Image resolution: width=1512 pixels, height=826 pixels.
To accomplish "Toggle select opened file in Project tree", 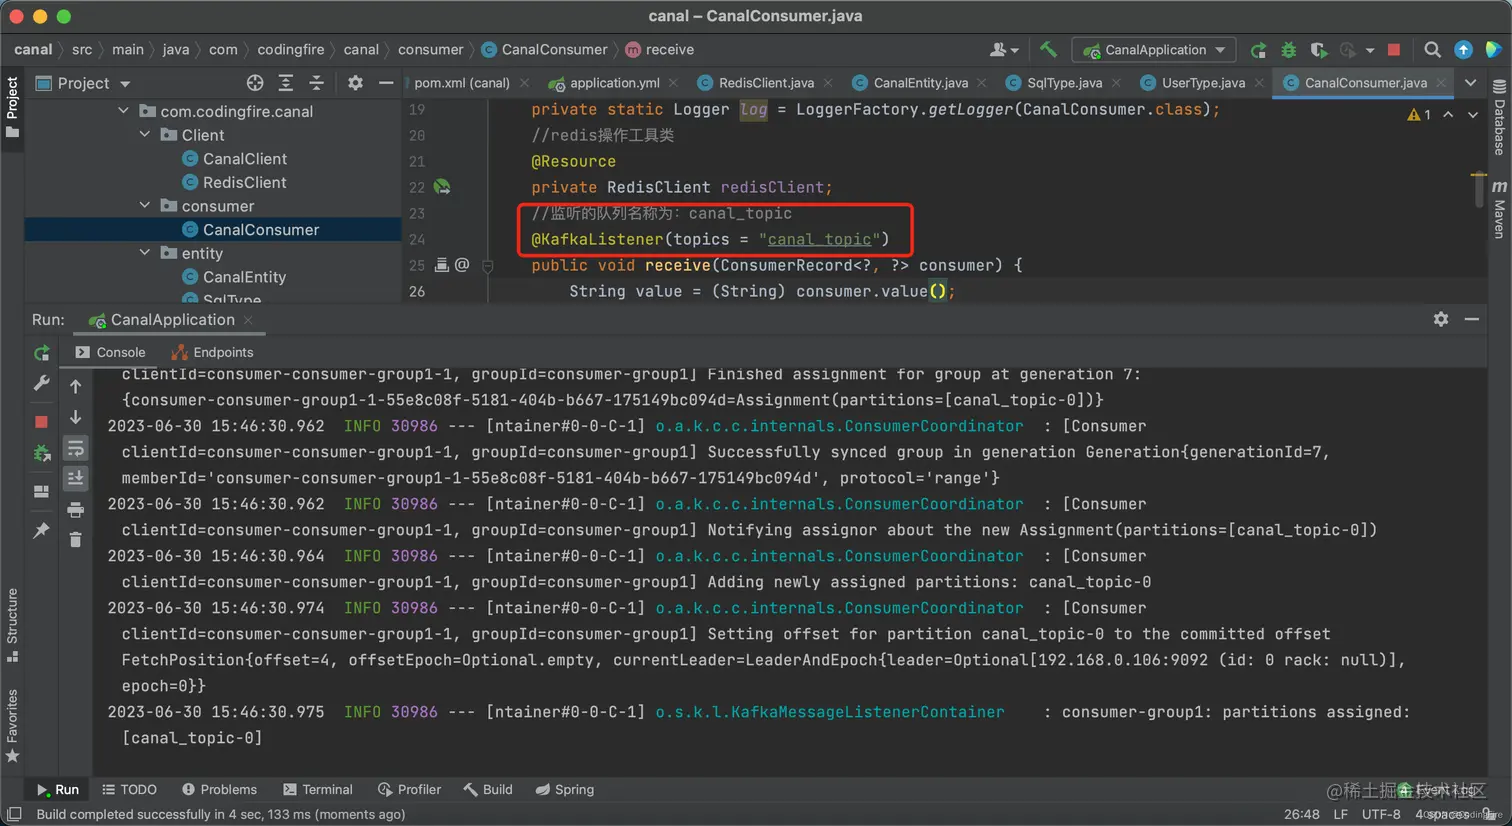I will [x=255, y=83].
